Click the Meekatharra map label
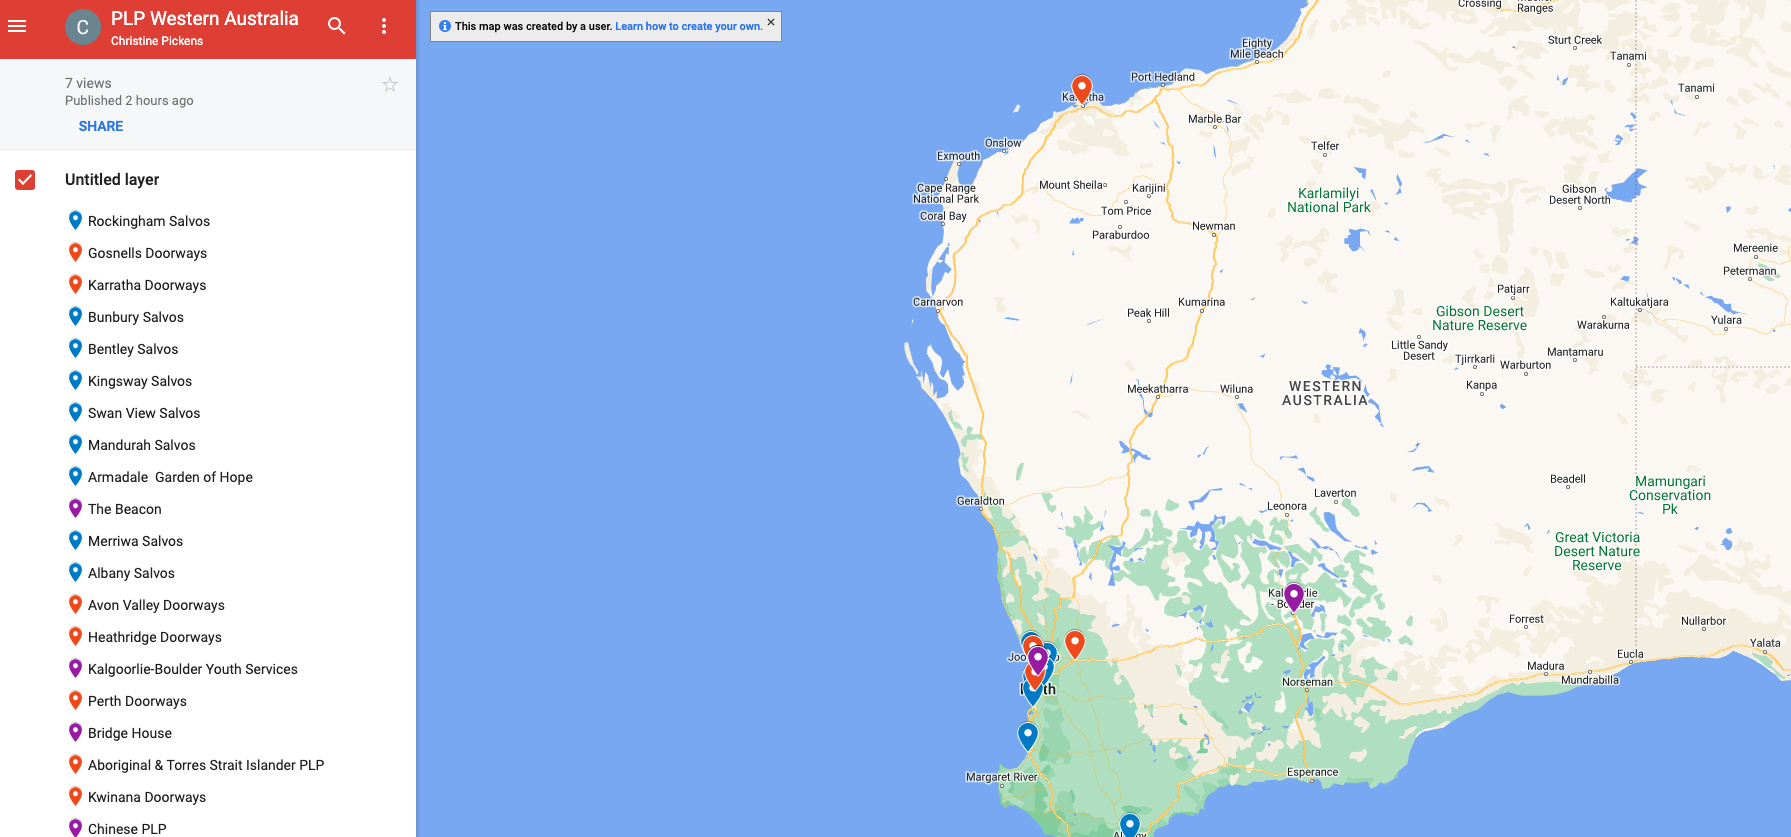This screenshot has width=1791, height=837. click(x=1158, y=389)
